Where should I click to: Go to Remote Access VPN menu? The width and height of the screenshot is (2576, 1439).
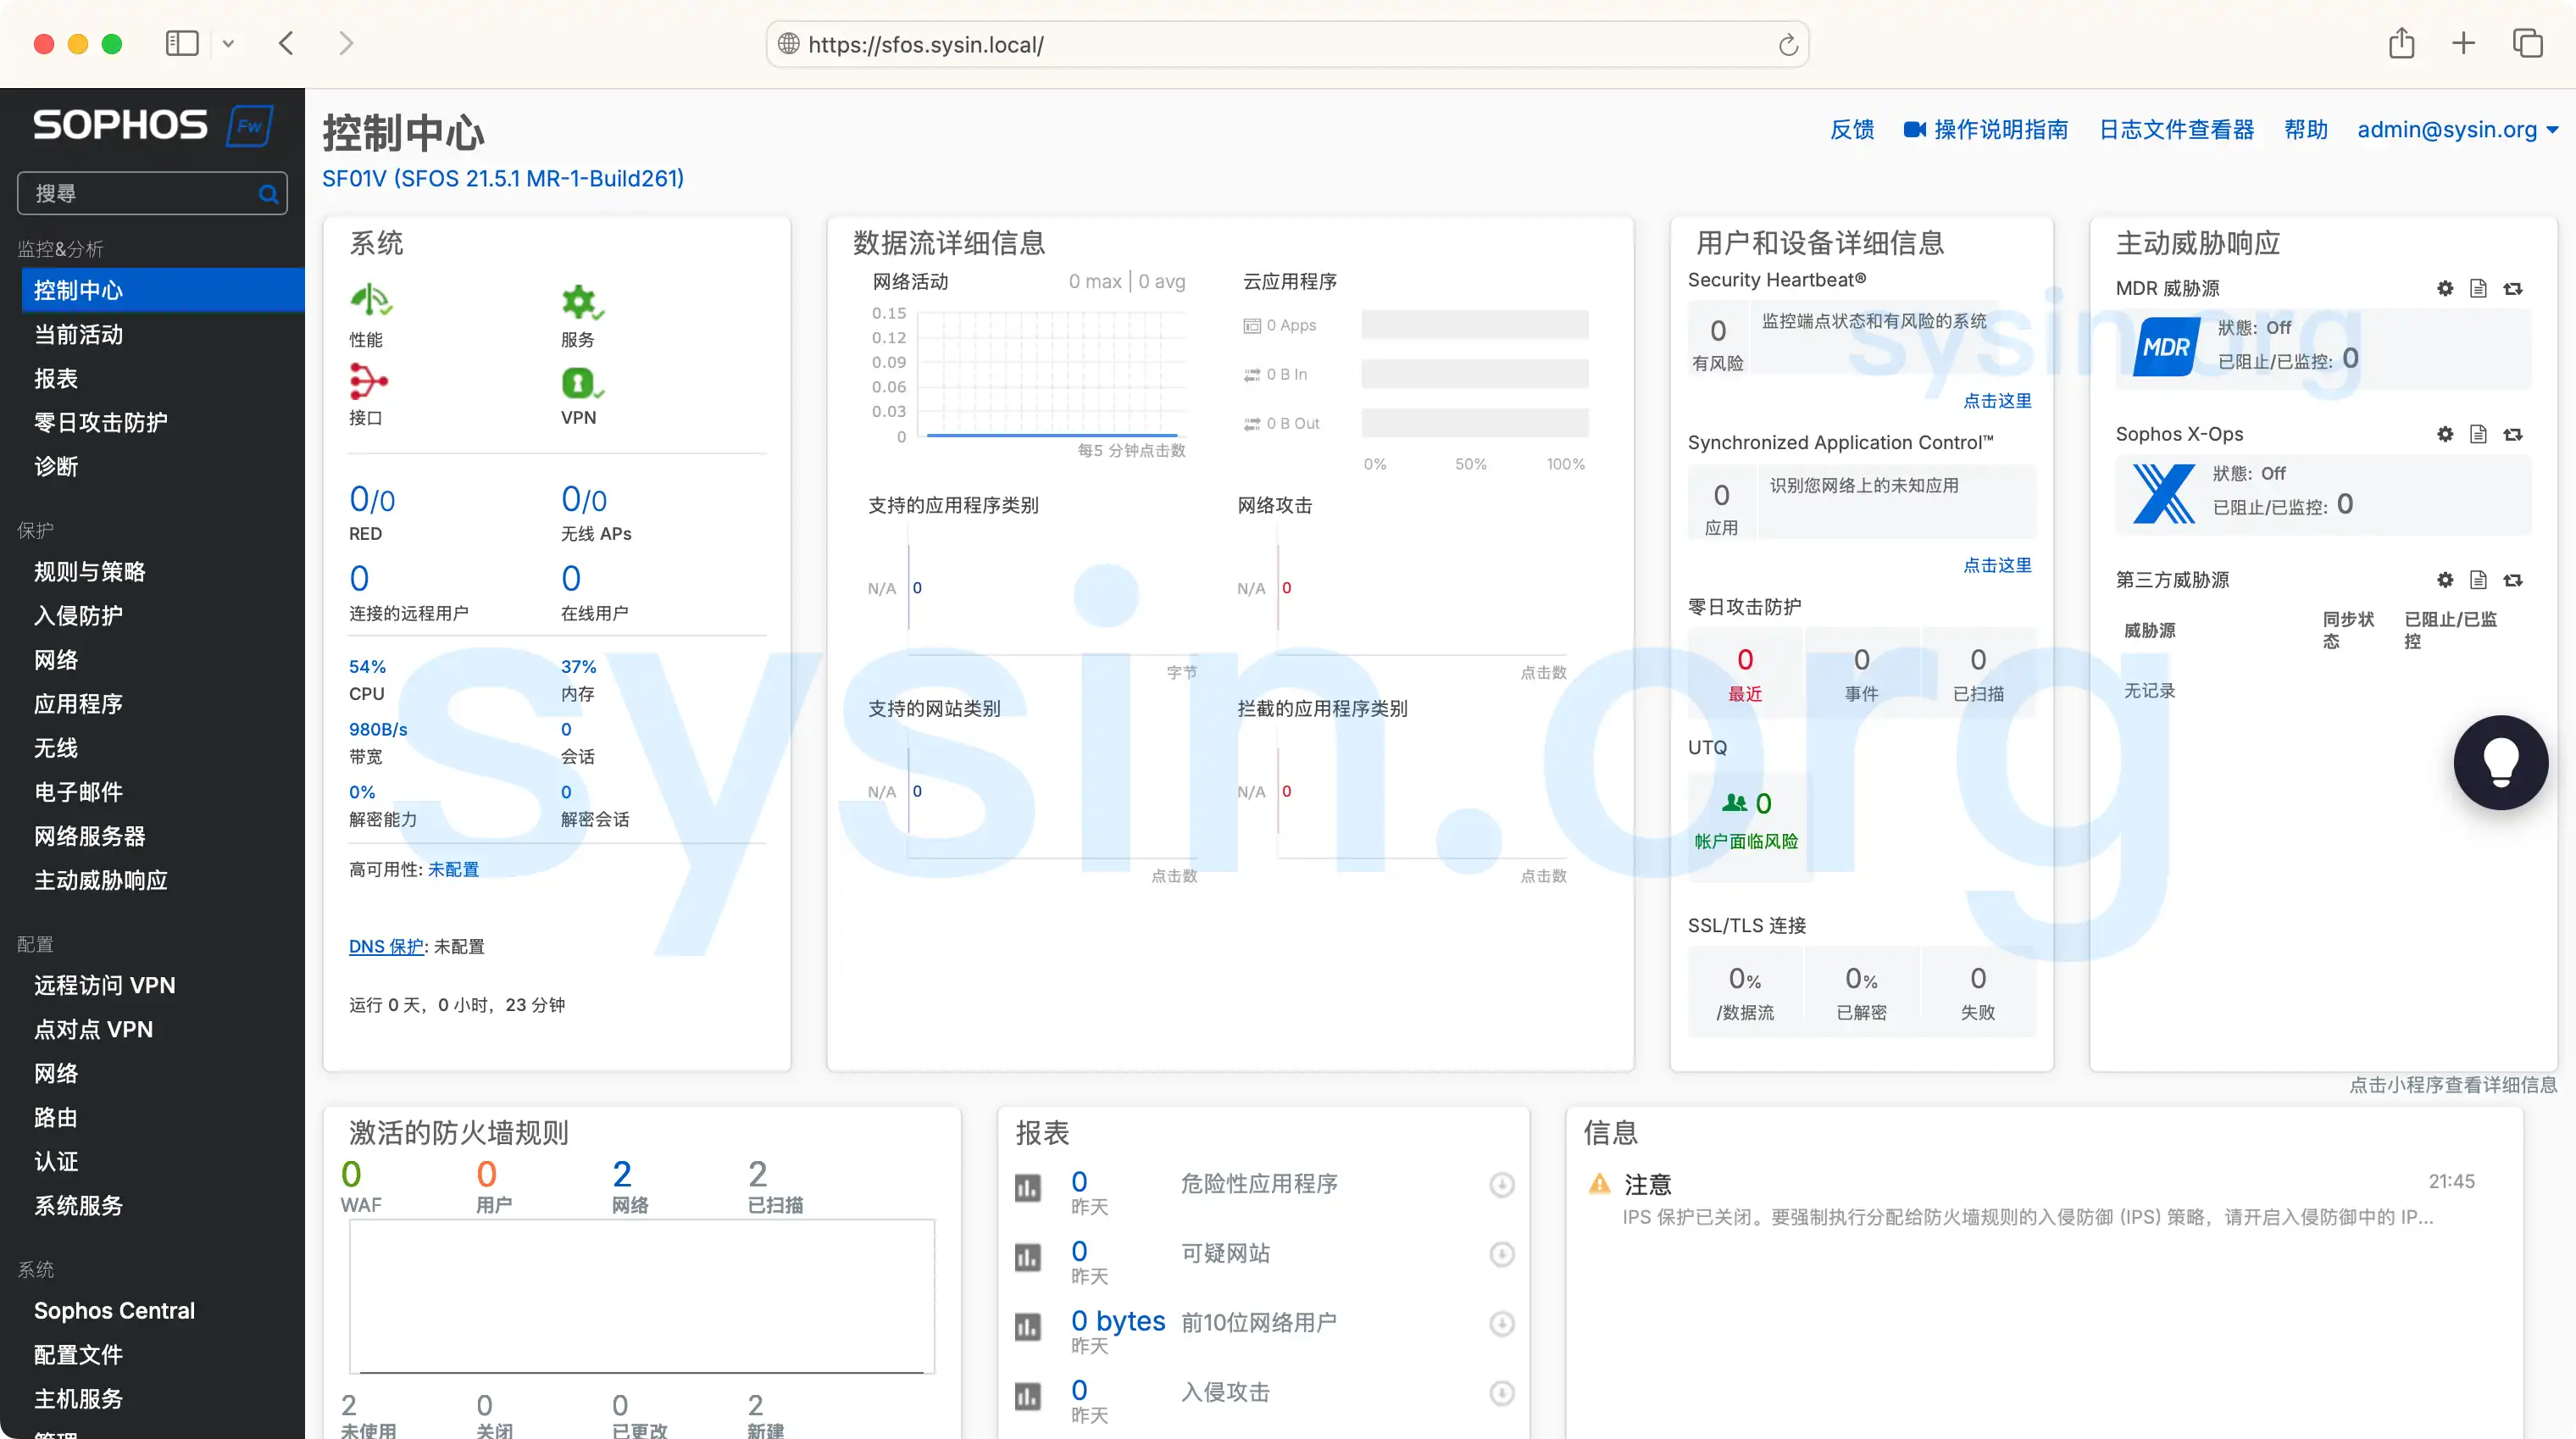[104, 986]
